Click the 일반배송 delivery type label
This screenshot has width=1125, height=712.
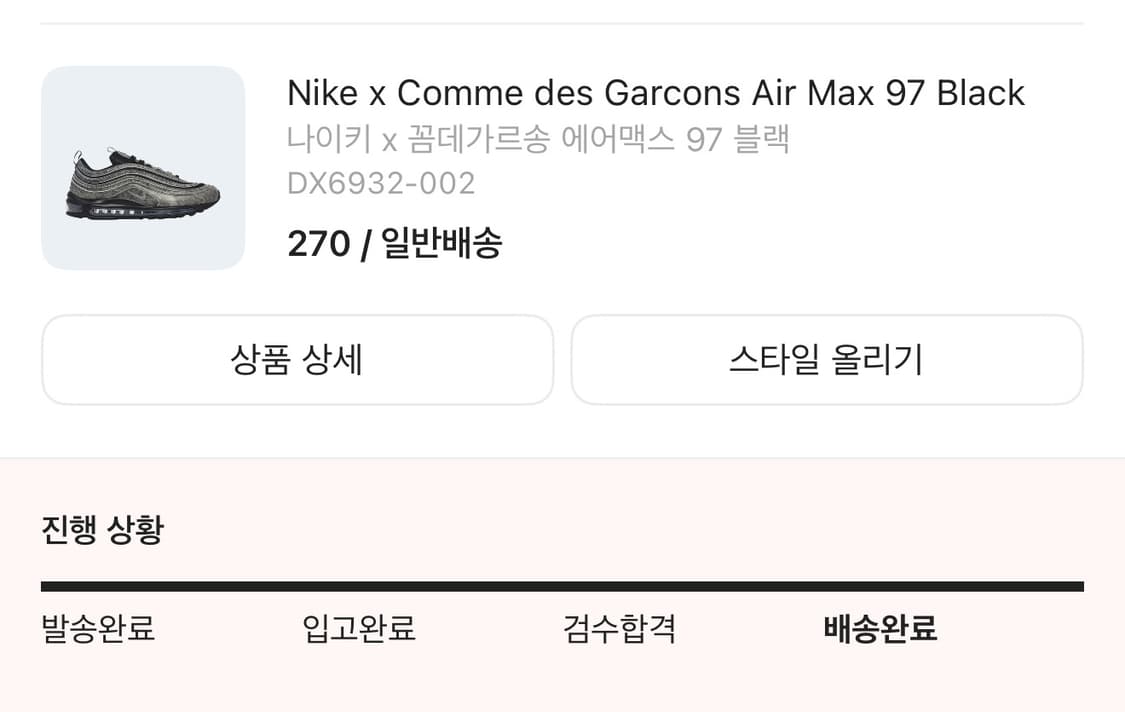tap(442, 243)
